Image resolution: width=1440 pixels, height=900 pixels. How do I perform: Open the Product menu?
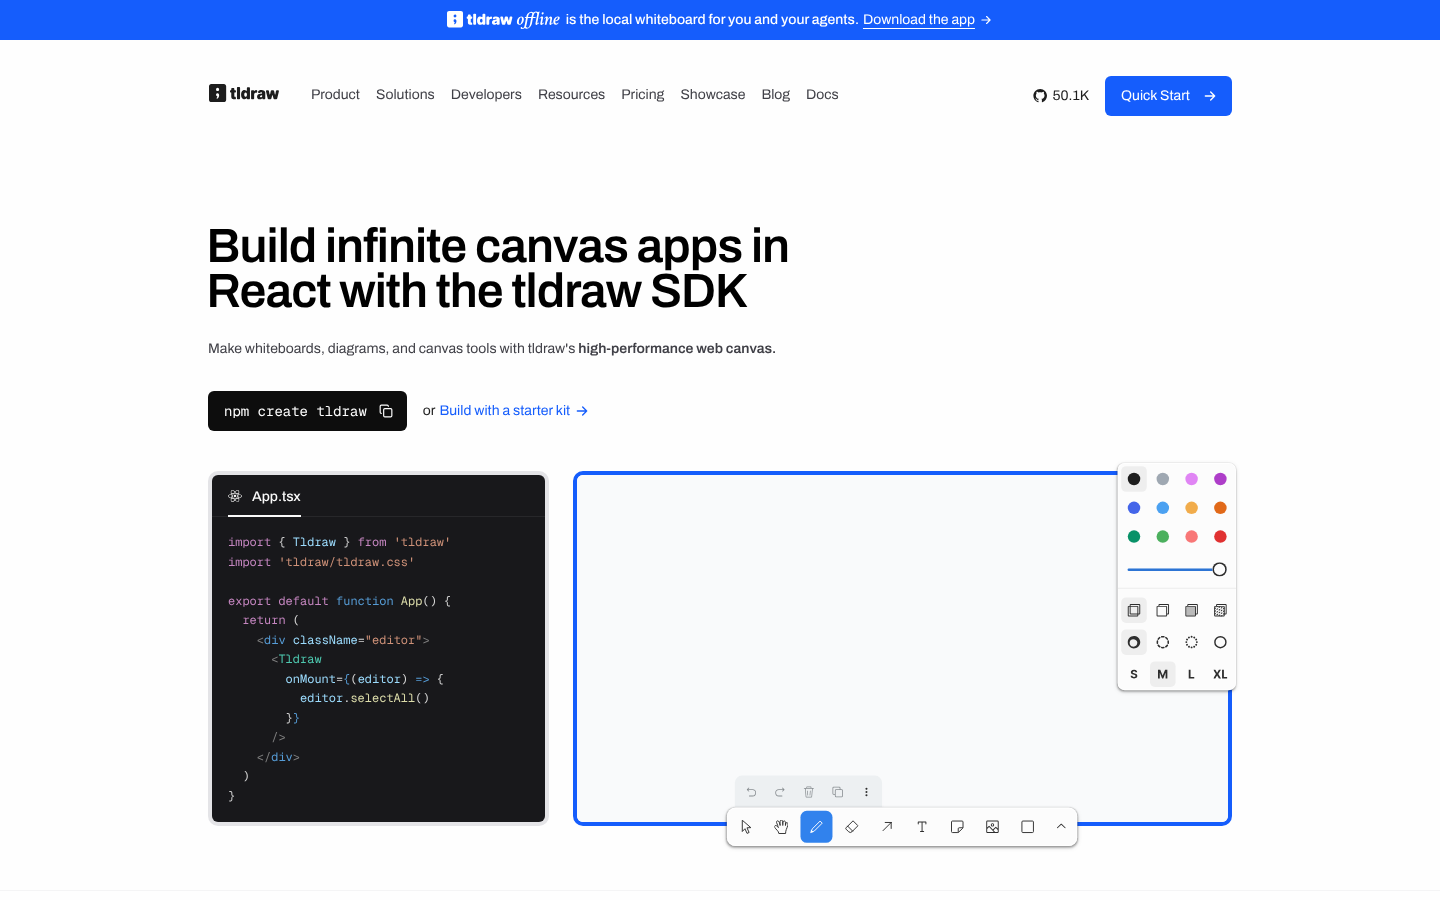point(335,95)
